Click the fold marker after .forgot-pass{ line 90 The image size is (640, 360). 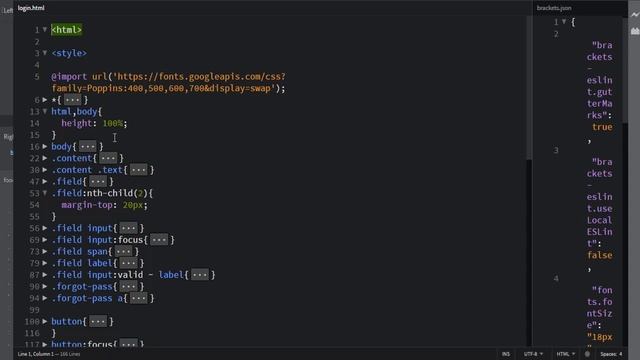tap(129, 287)
